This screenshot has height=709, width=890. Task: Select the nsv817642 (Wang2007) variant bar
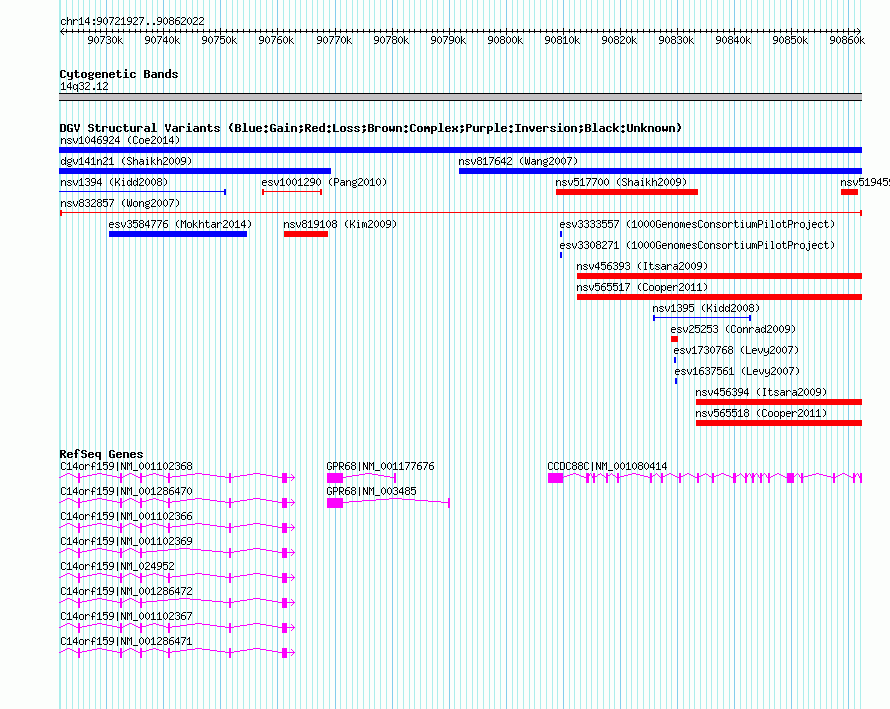click(x=660, y=171)
